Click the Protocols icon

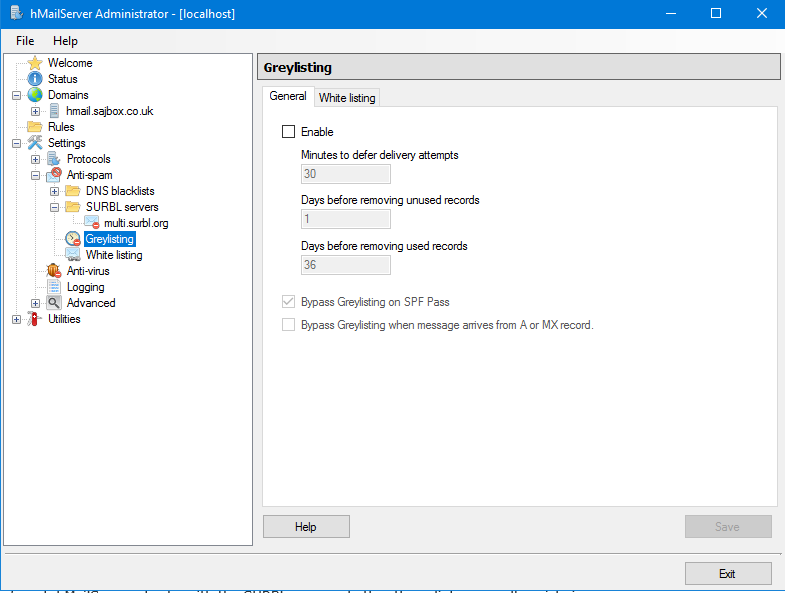coord(54,159)
